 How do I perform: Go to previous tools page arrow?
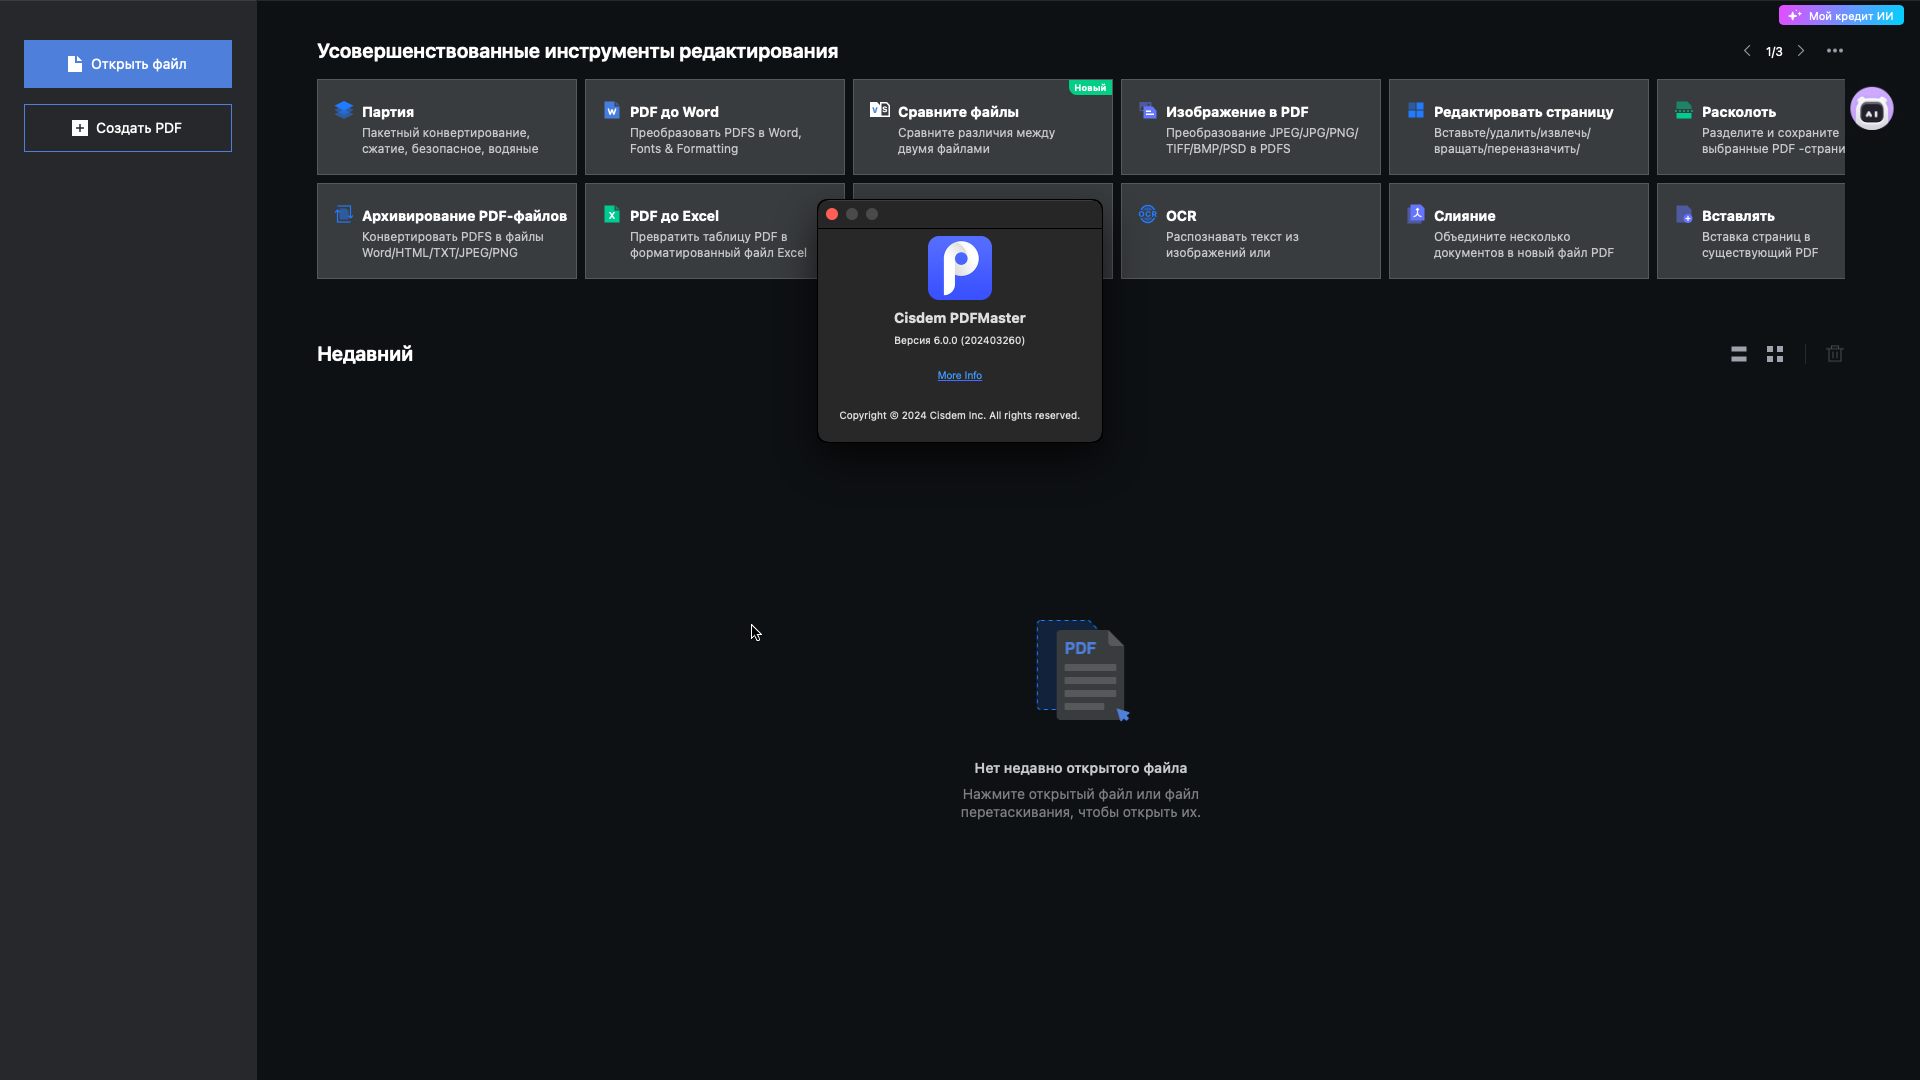point(1747,51)
